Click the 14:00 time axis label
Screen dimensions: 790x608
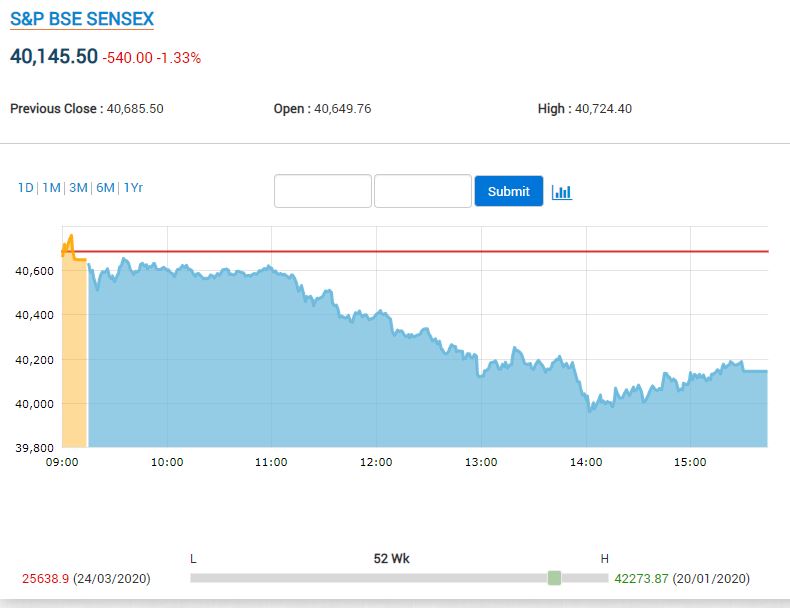(x=586, y=462)
